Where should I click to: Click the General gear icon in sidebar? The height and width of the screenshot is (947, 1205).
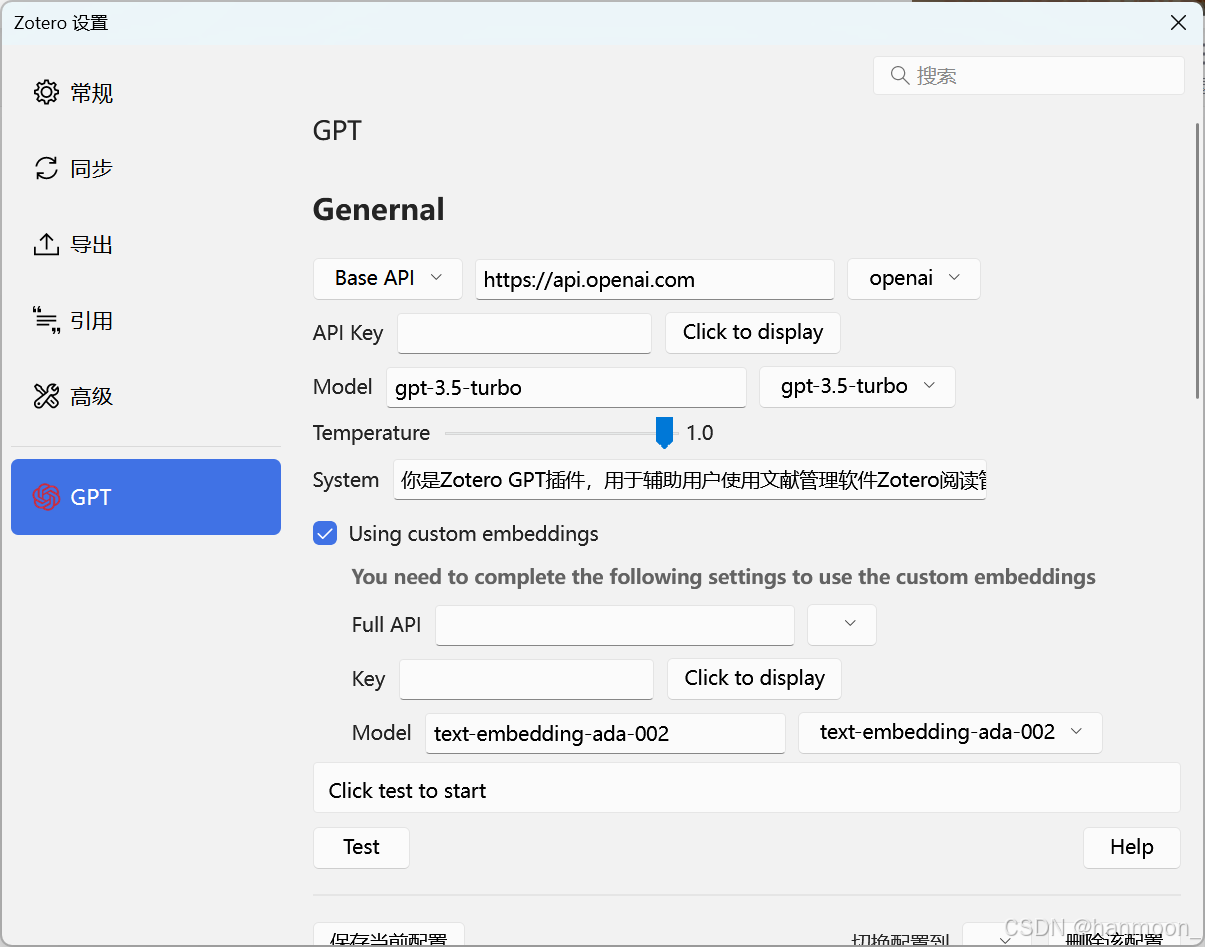click(46, 93)
